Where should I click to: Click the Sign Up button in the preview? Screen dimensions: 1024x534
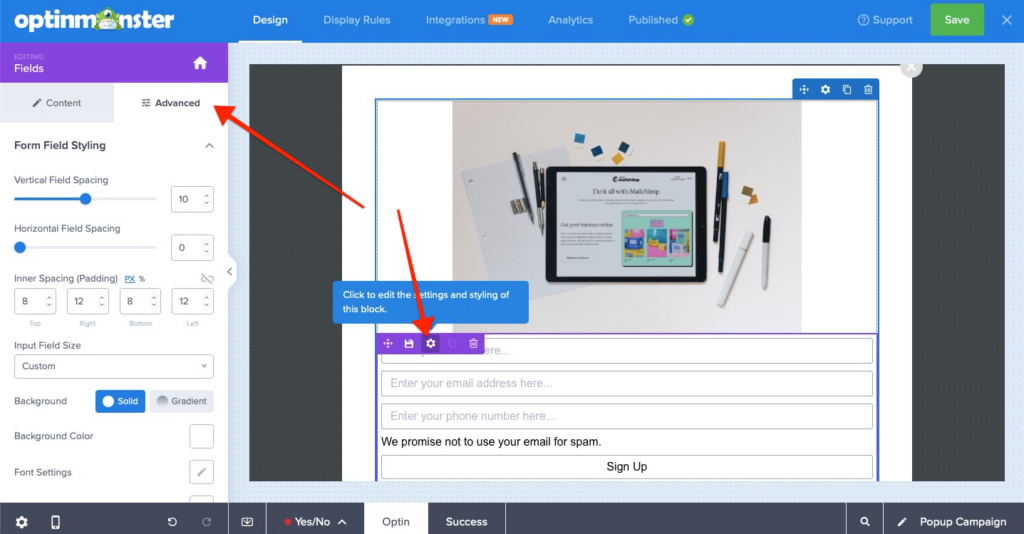[x=626, y=467]
